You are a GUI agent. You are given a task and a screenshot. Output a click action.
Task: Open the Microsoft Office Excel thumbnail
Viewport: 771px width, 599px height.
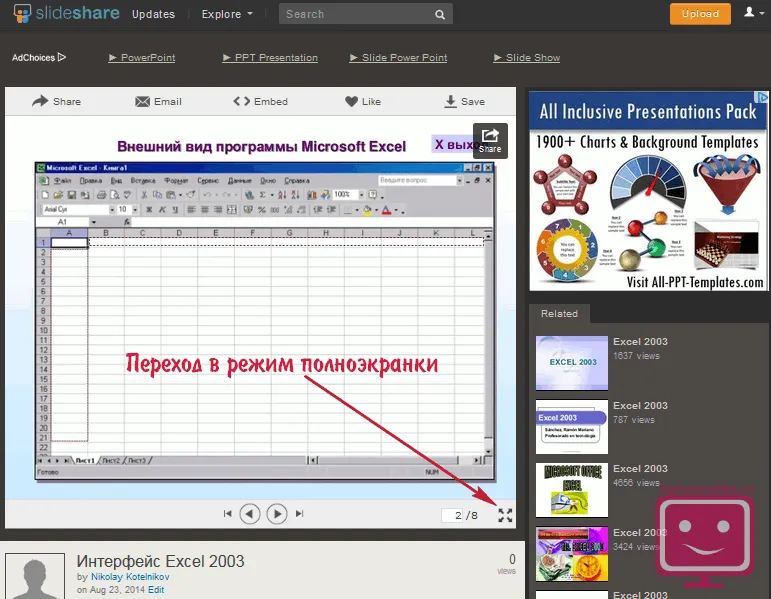pyautogui.click(x=572, y=490)
